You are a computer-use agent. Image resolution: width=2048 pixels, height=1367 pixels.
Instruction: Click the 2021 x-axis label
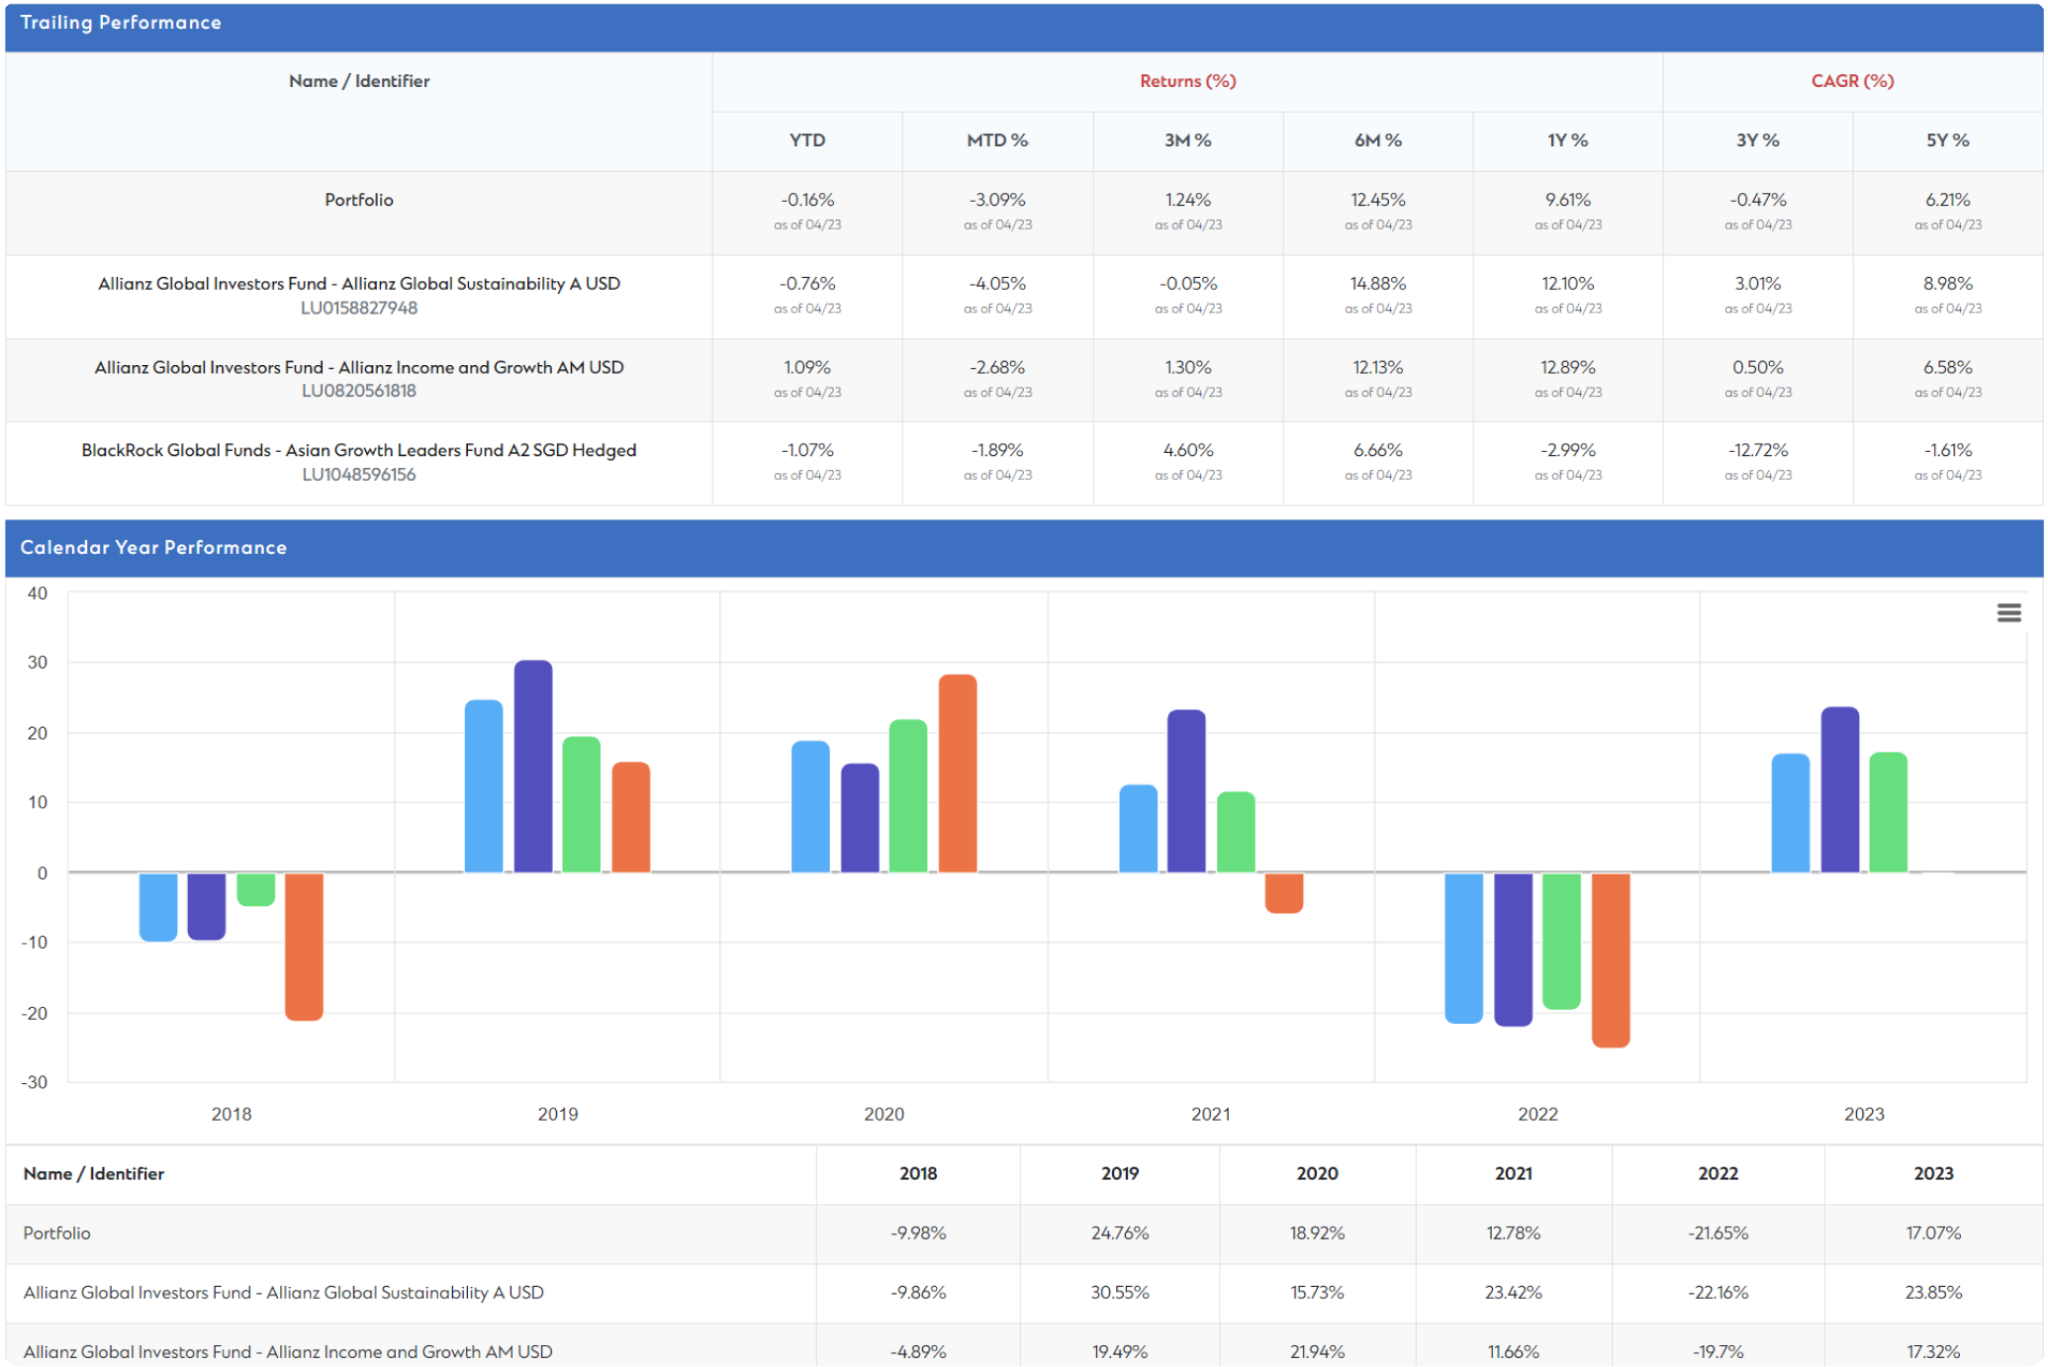coord(1211,1114)
